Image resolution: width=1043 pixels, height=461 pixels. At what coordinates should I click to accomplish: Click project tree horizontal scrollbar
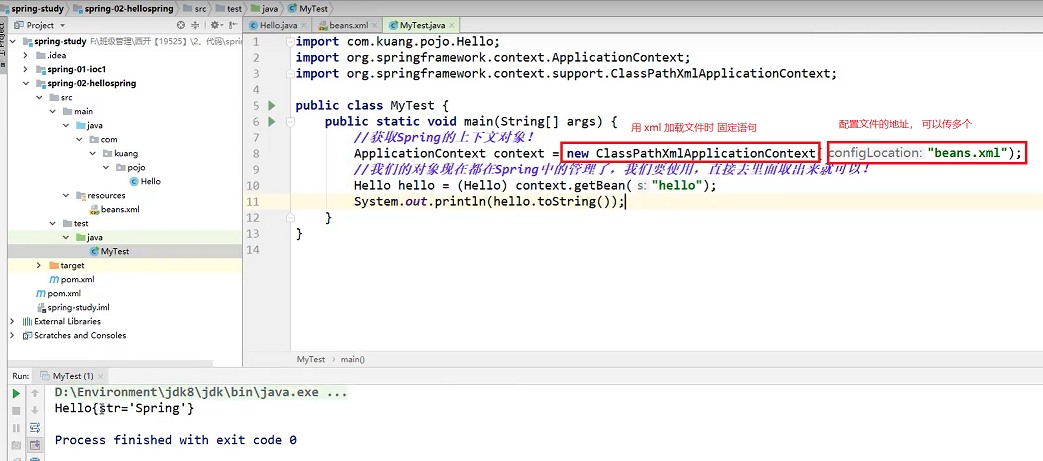110,364
